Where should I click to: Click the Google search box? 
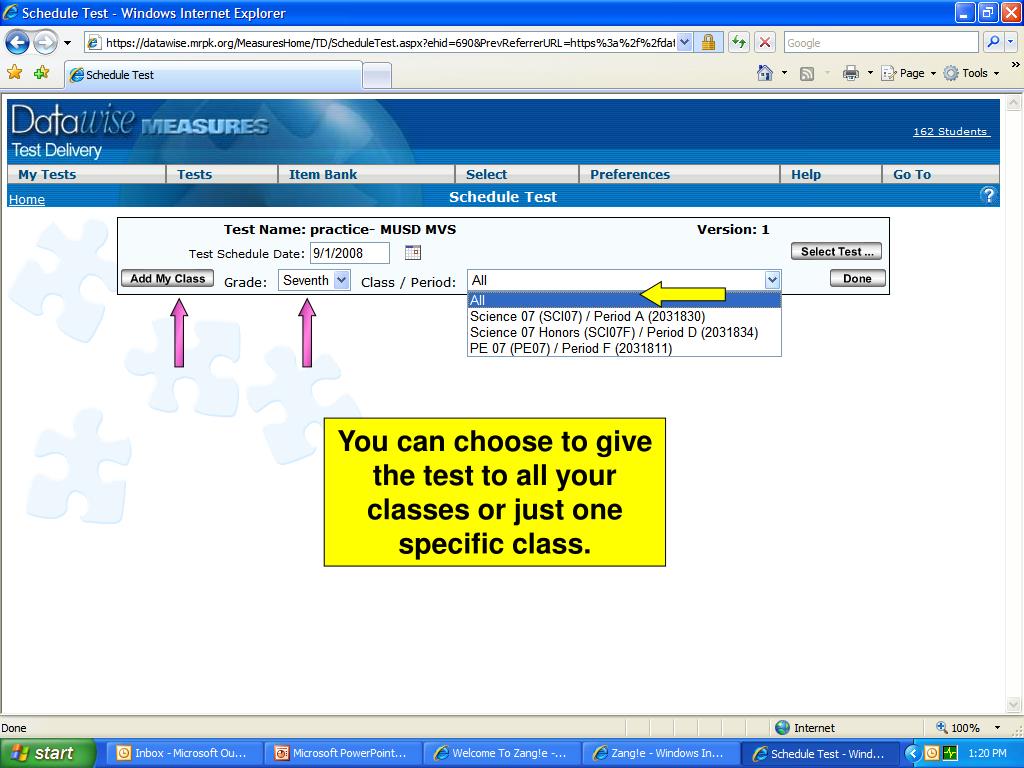pyautogui.click(x=881, y=43)
